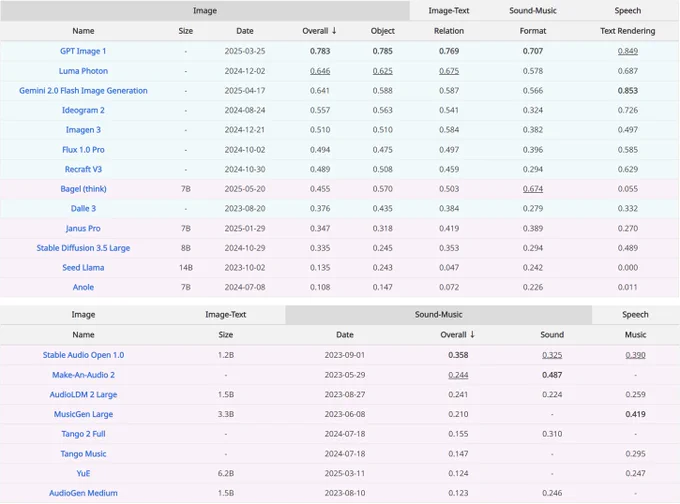This screenshot has width=680, height=504.
Task: Open AudioGen Medium link
Action: click(x=83, y=493)
